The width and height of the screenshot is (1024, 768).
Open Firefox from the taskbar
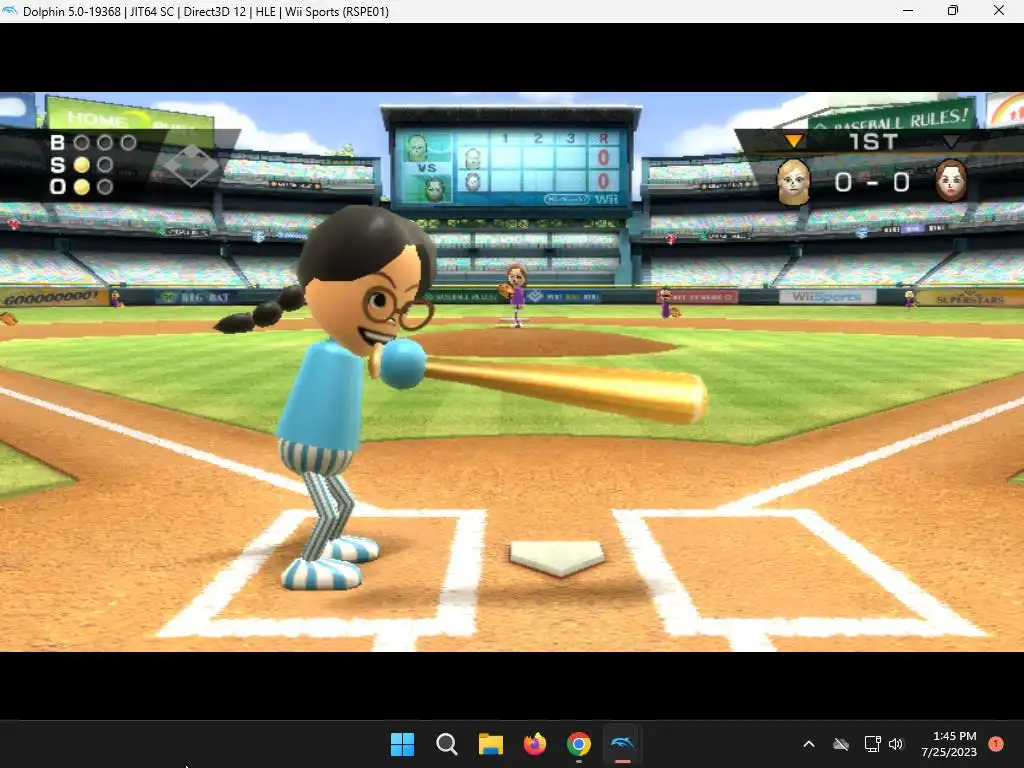[x=535, y=744]
